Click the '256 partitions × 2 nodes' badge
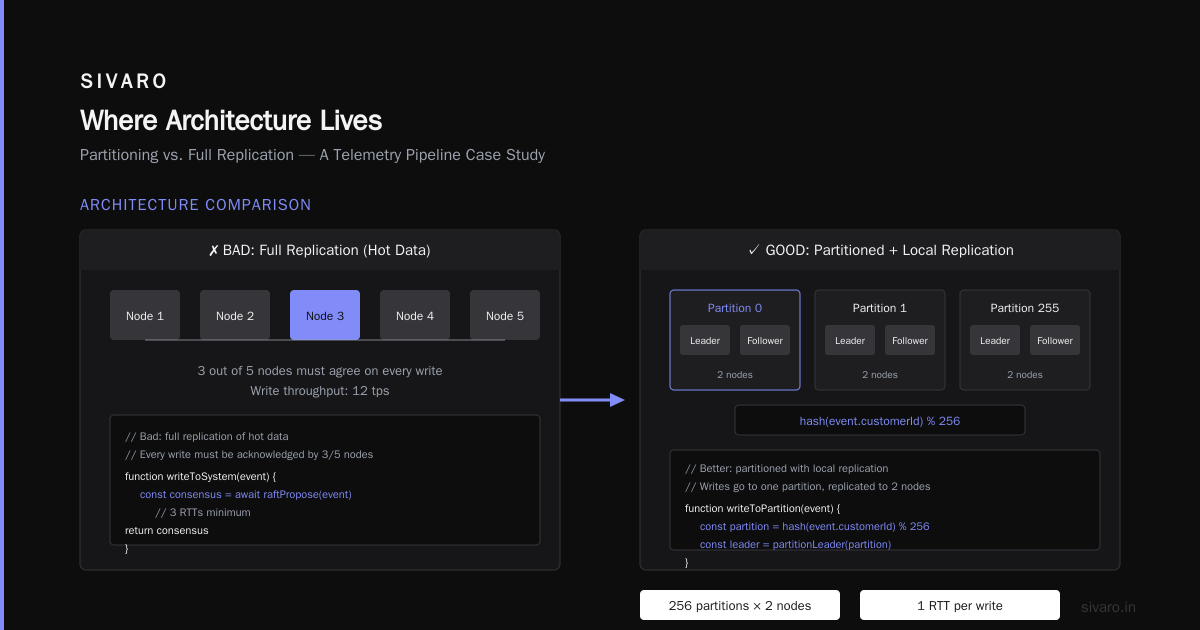Screen dimensions: 1200x630 pyautogui.click(x=740, y=605)
